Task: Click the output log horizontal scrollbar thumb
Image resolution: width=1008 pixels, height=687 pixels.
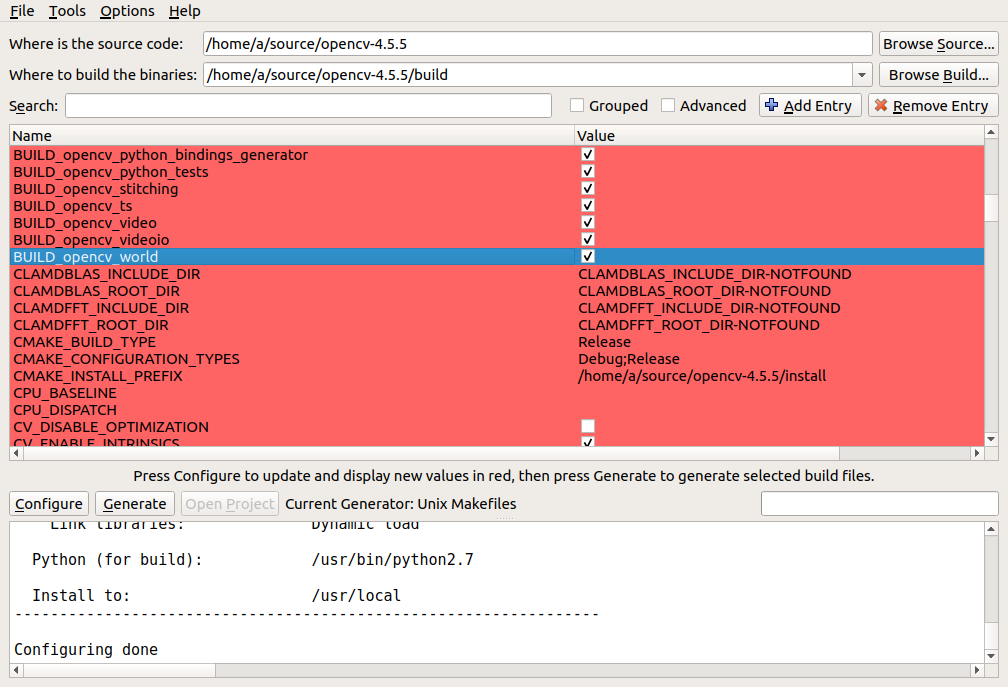Action: point(119,670)
